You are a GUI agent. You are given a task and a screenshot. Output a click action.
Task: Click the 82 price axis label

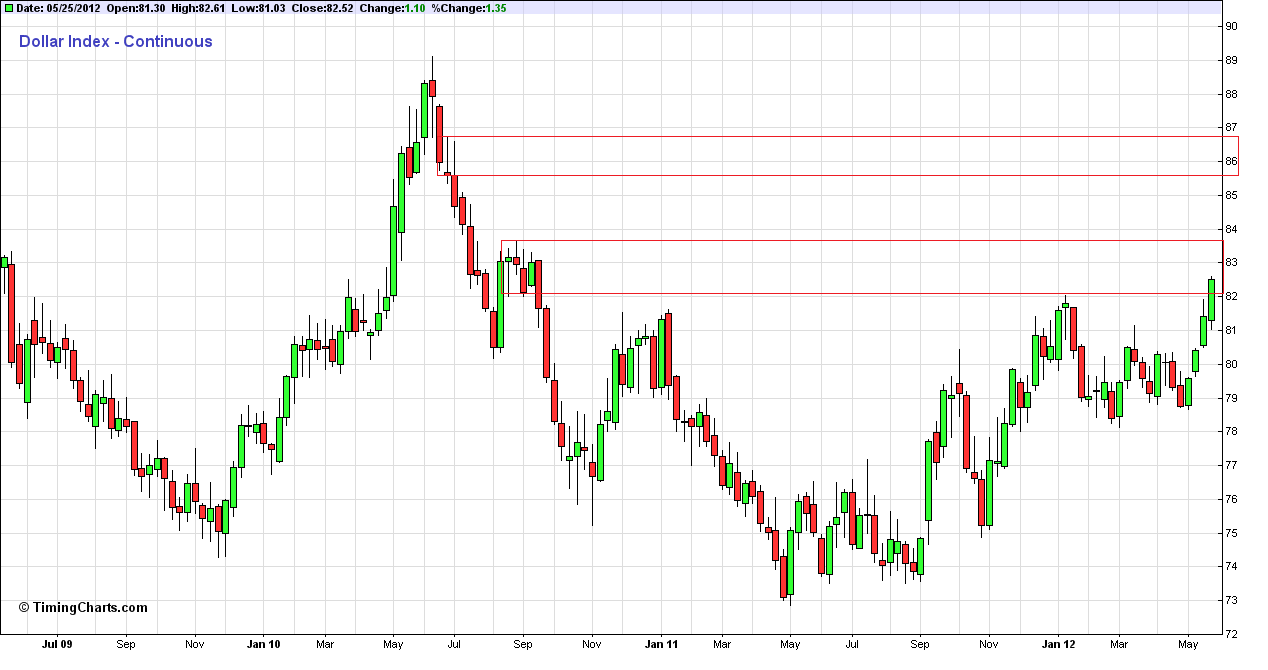tap(1231, 297)
